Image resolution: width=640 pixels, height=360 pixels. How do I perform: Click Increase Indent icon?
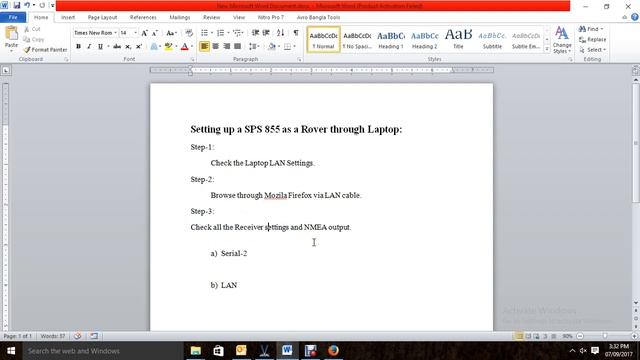266,33
